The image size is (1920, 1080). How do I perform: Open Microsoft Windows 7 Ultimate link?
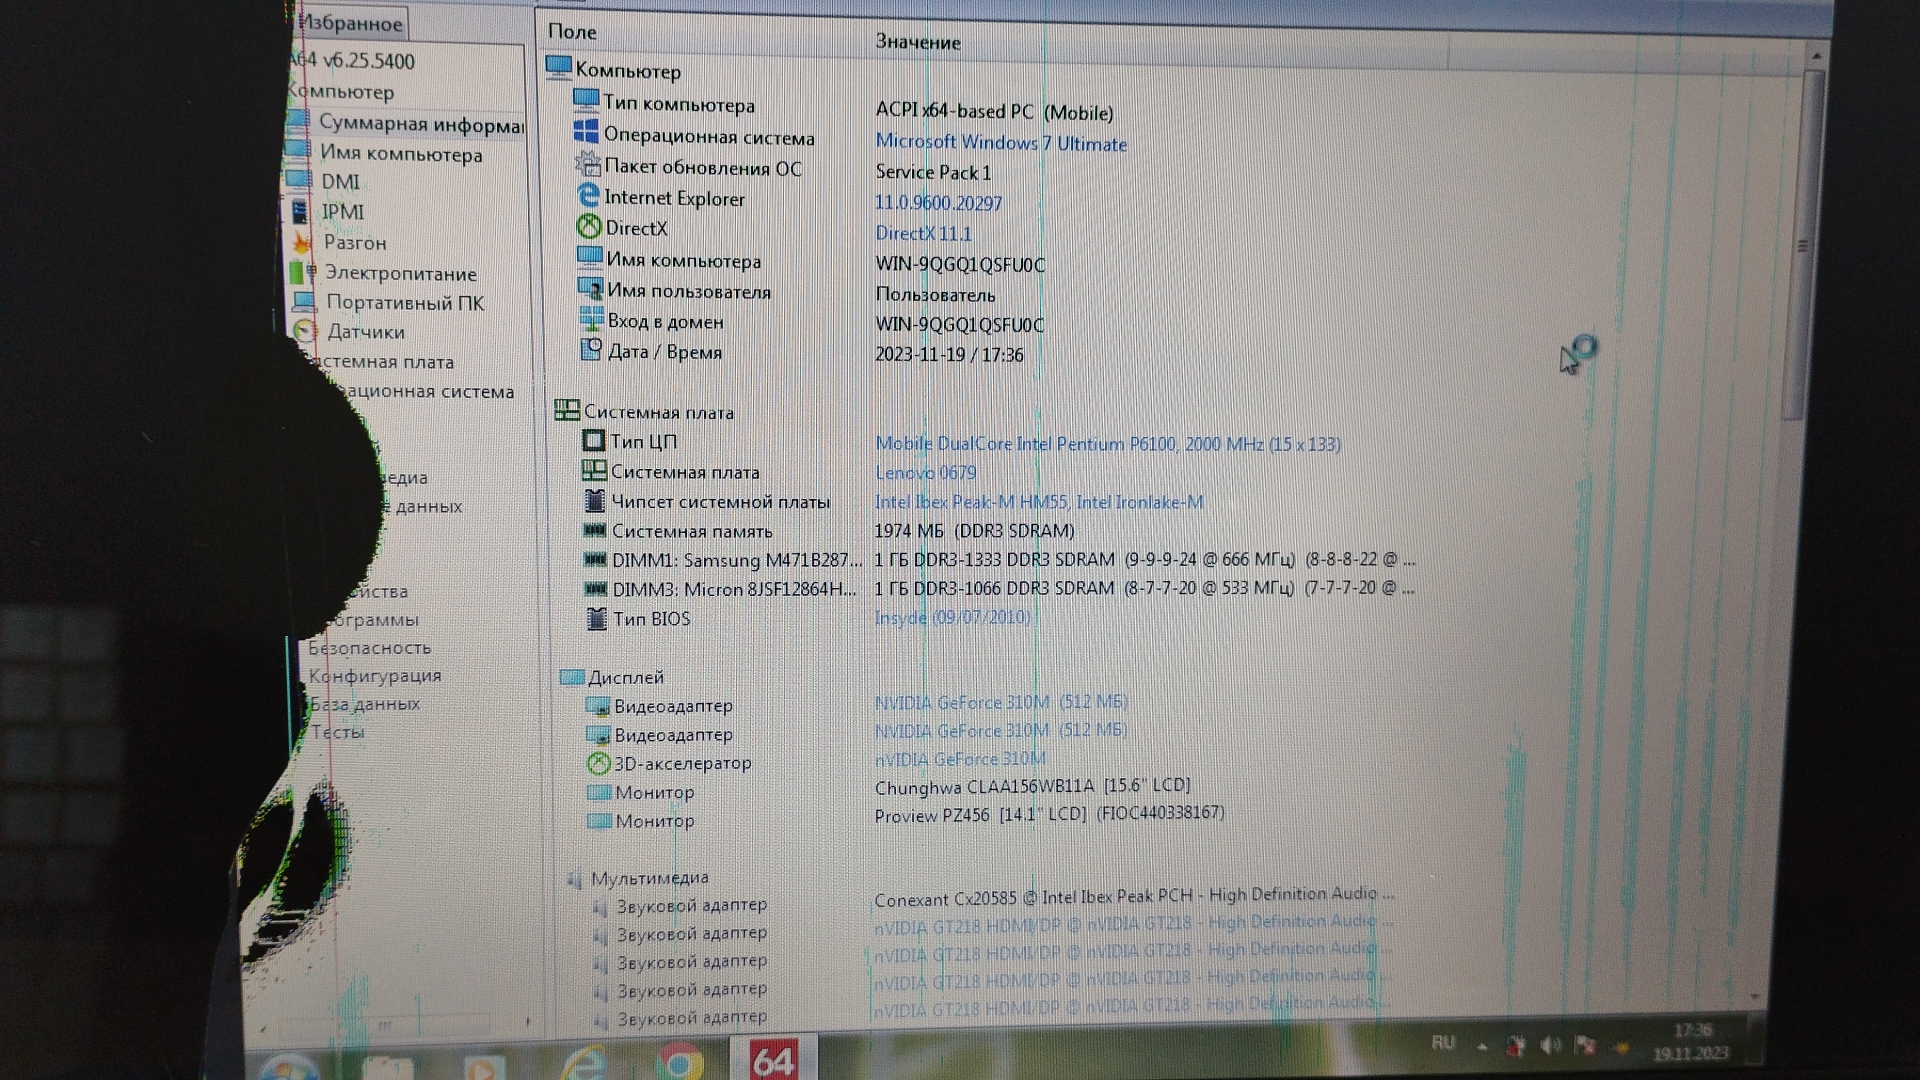coord(1000,143)
